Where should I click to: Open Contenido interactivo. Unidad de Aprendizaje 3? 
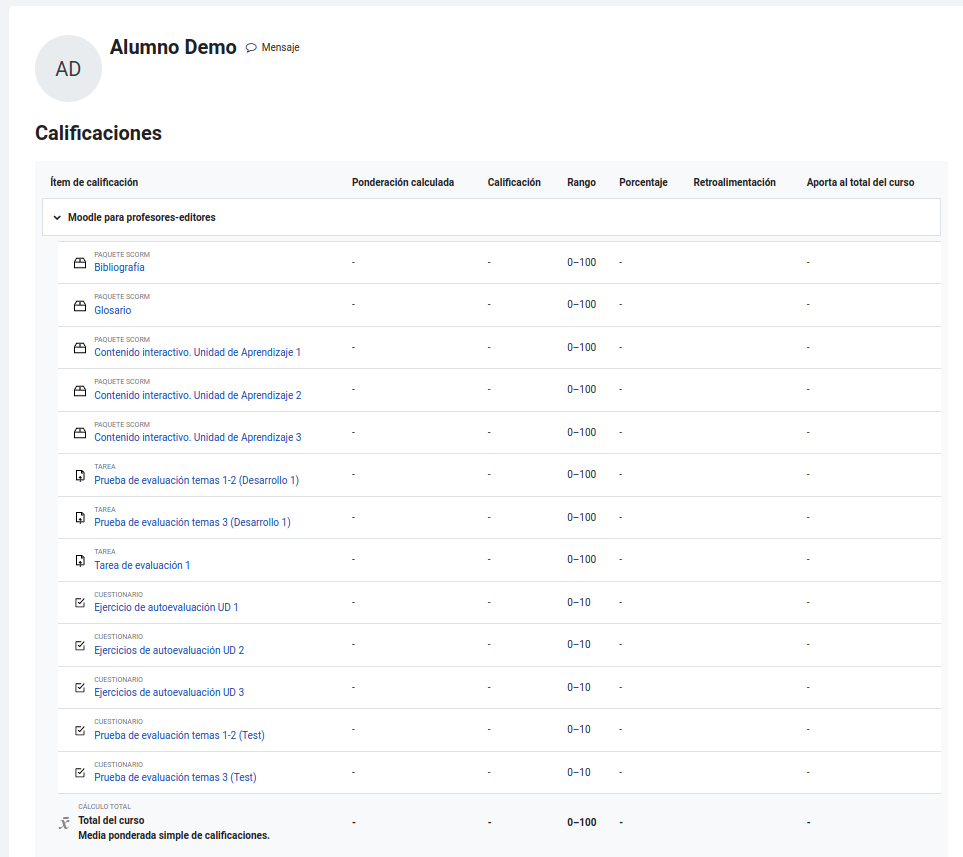click(198, 437)
